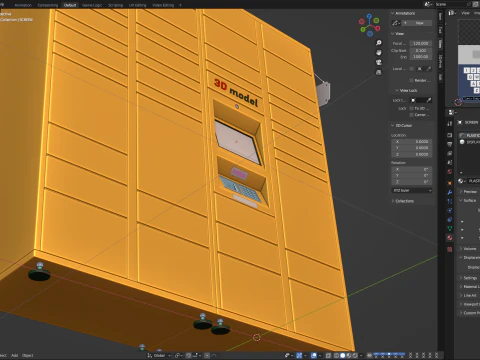Open the Output properties tab icon
The image size is (480, 360).
pyautogui.click(x=450, y=144)
